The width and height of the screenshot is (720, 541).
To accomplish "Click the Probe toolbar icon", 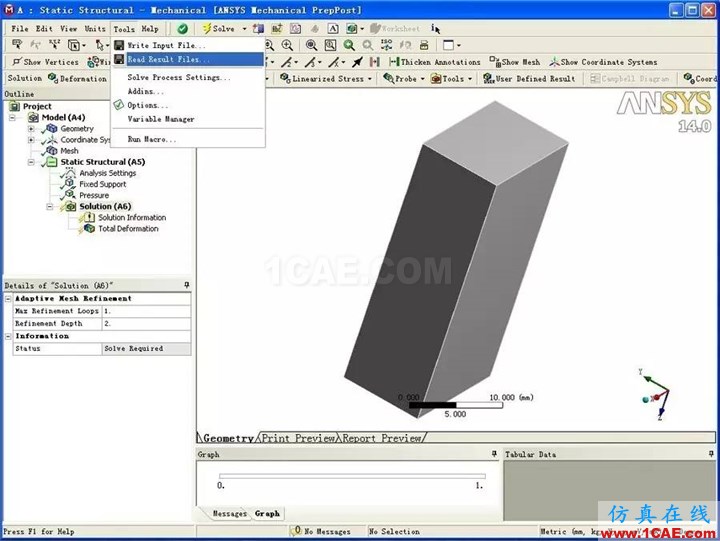I will (x=388, y=79).
